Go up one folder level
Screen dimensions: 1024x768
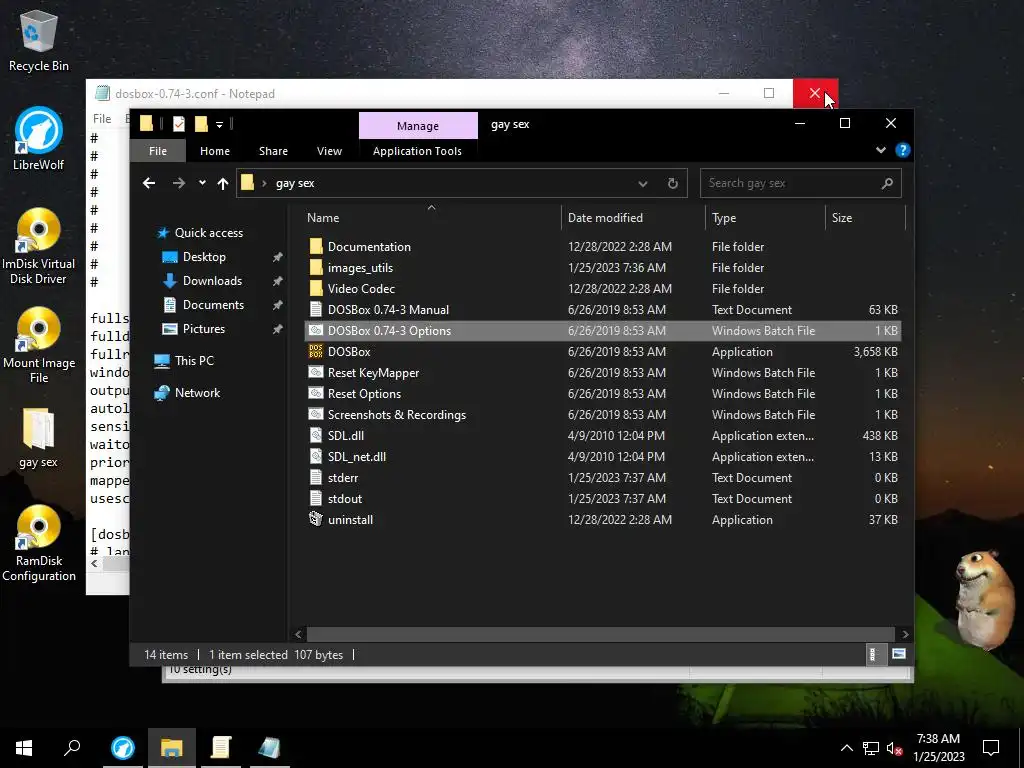pyautogui.click(x=223, y=184)
